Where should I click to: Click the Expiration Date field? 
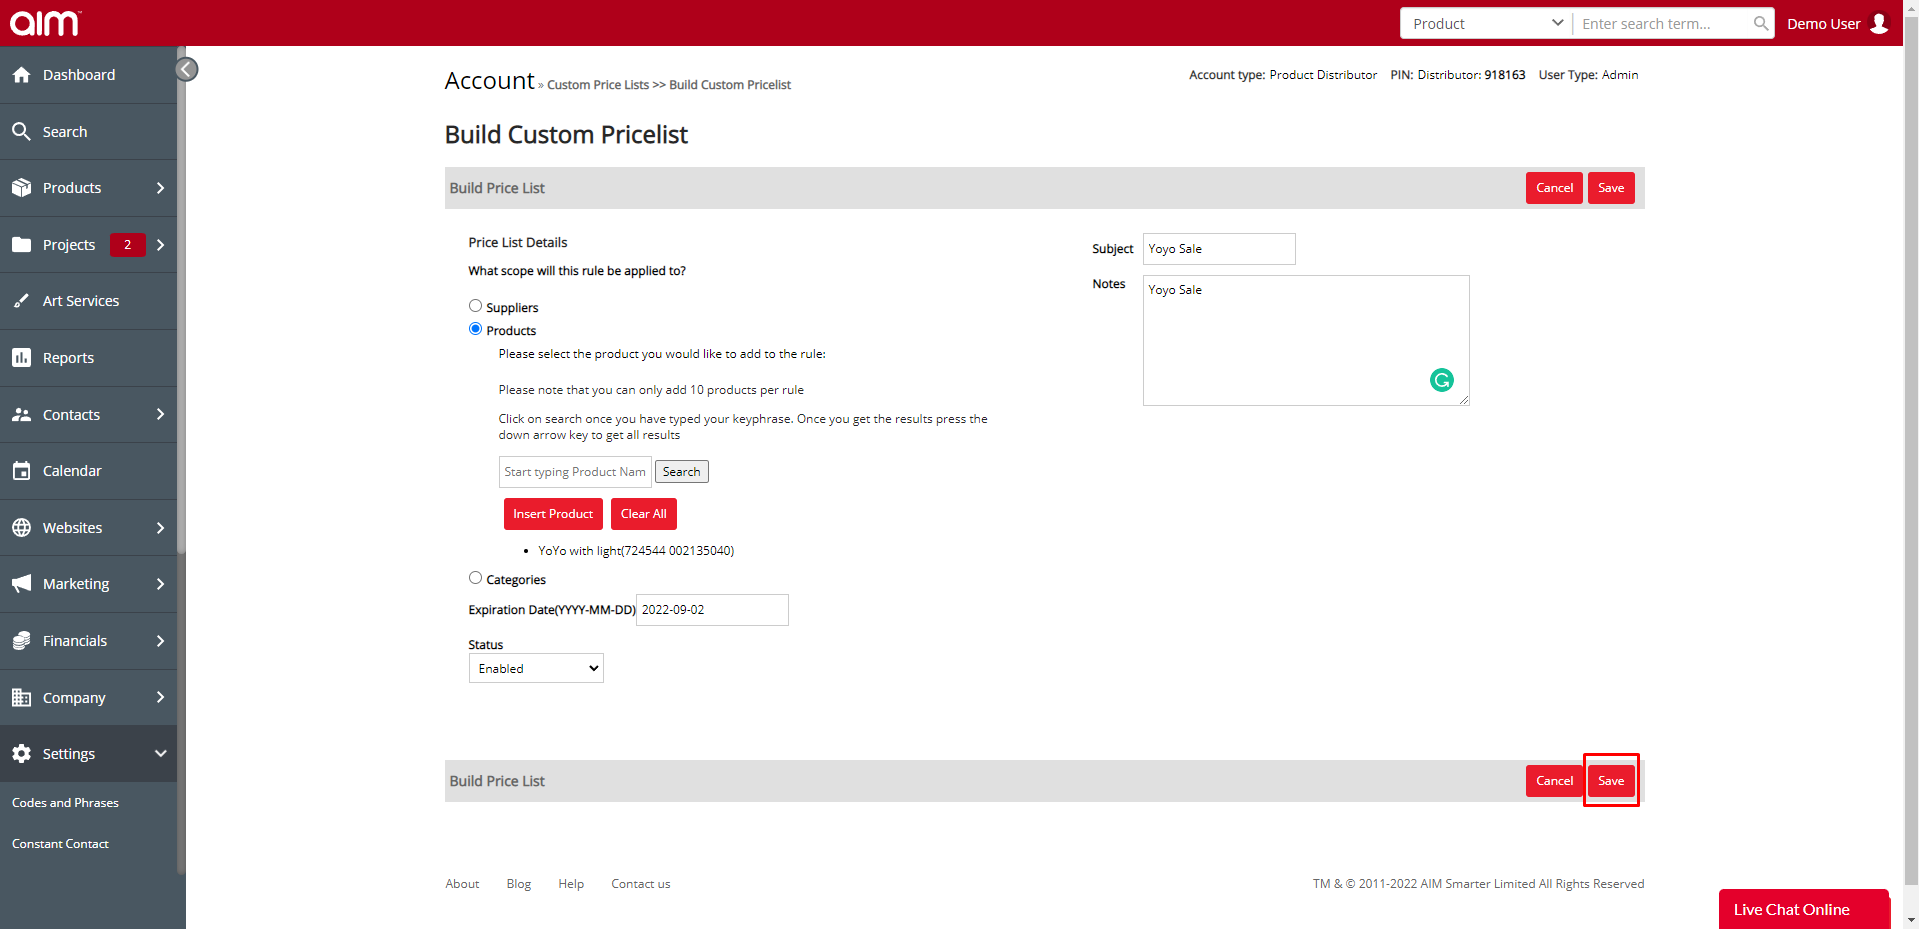tap(712, 610)
